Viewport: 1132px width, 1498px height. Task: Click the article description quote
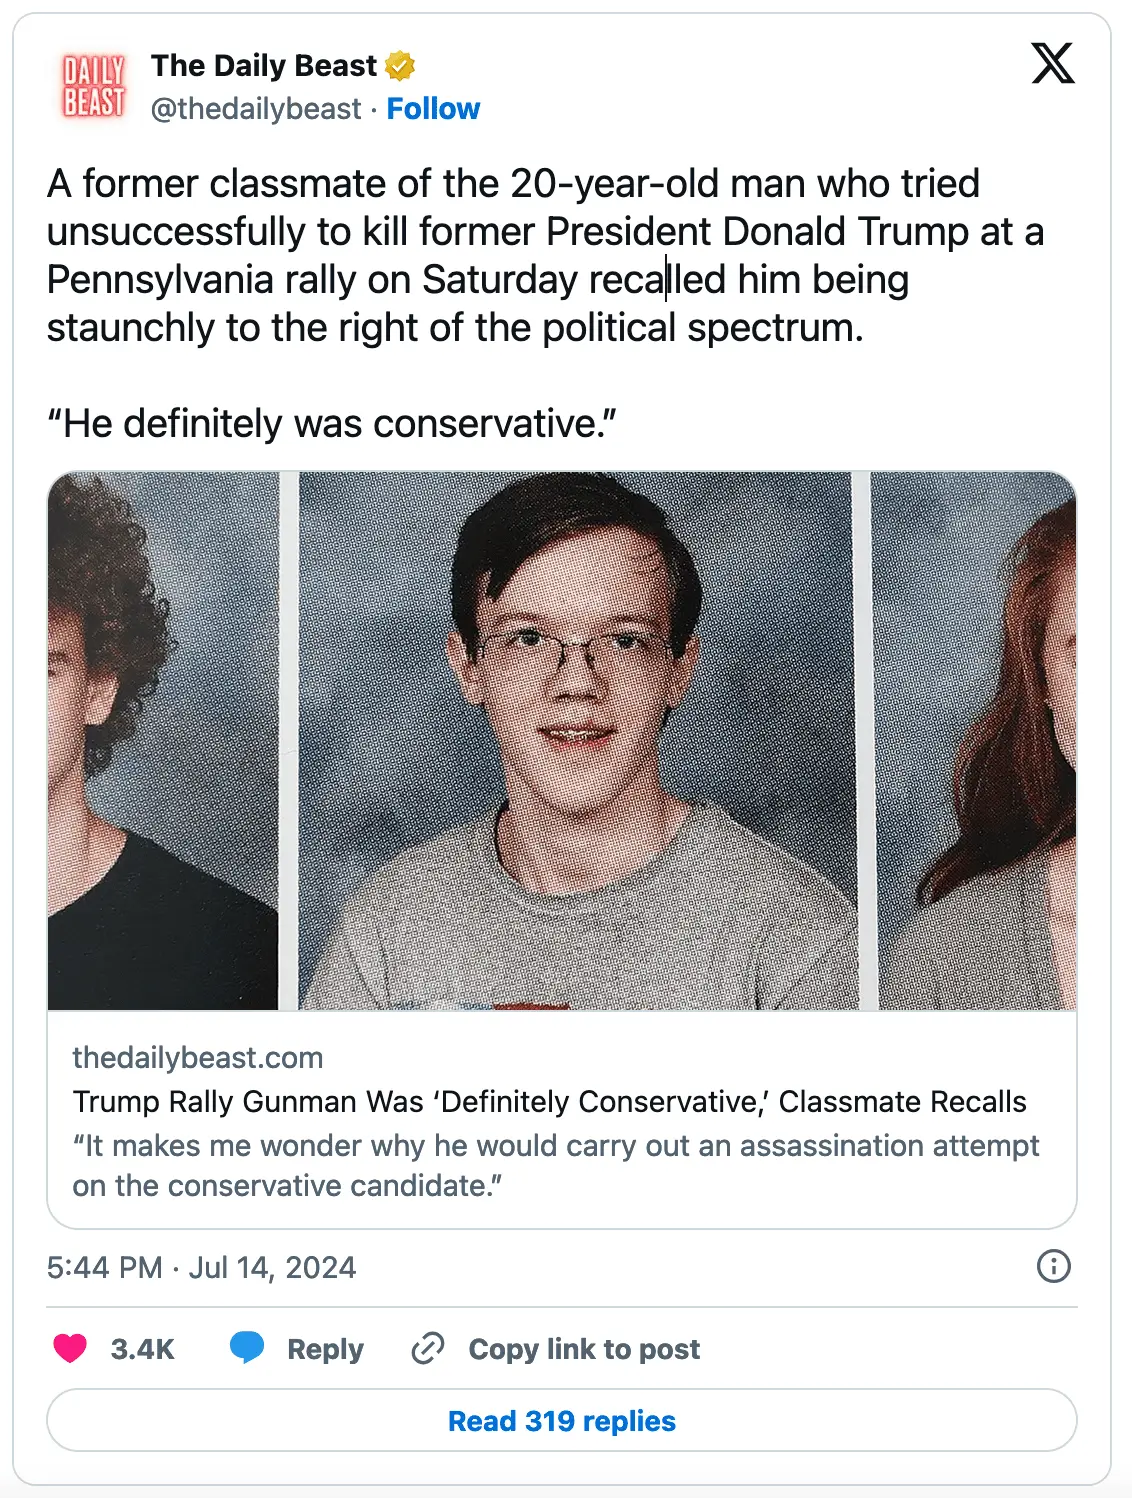click(x=555, y=1166)
